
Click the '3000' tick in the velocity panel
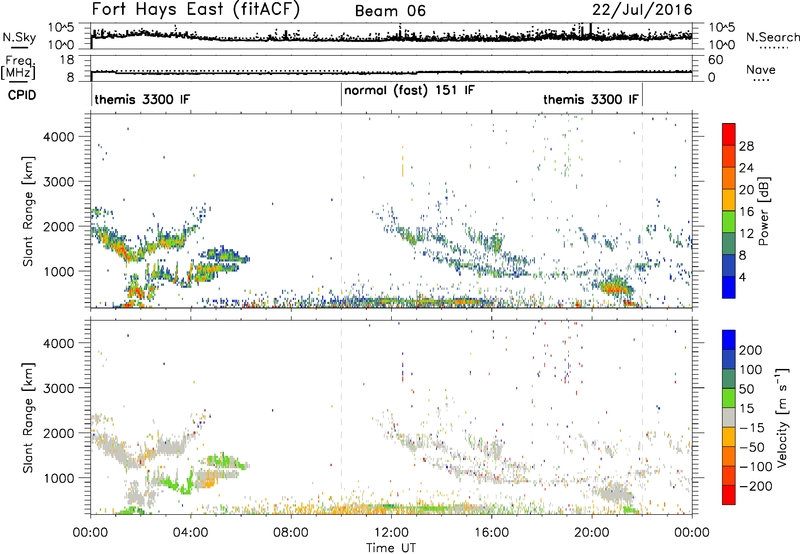pyautogui.click(x=59, y=388)
